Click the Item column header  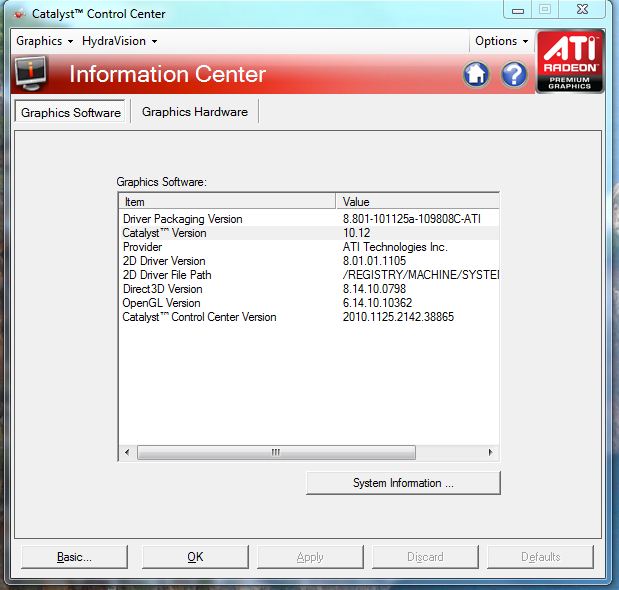[227, 202]
